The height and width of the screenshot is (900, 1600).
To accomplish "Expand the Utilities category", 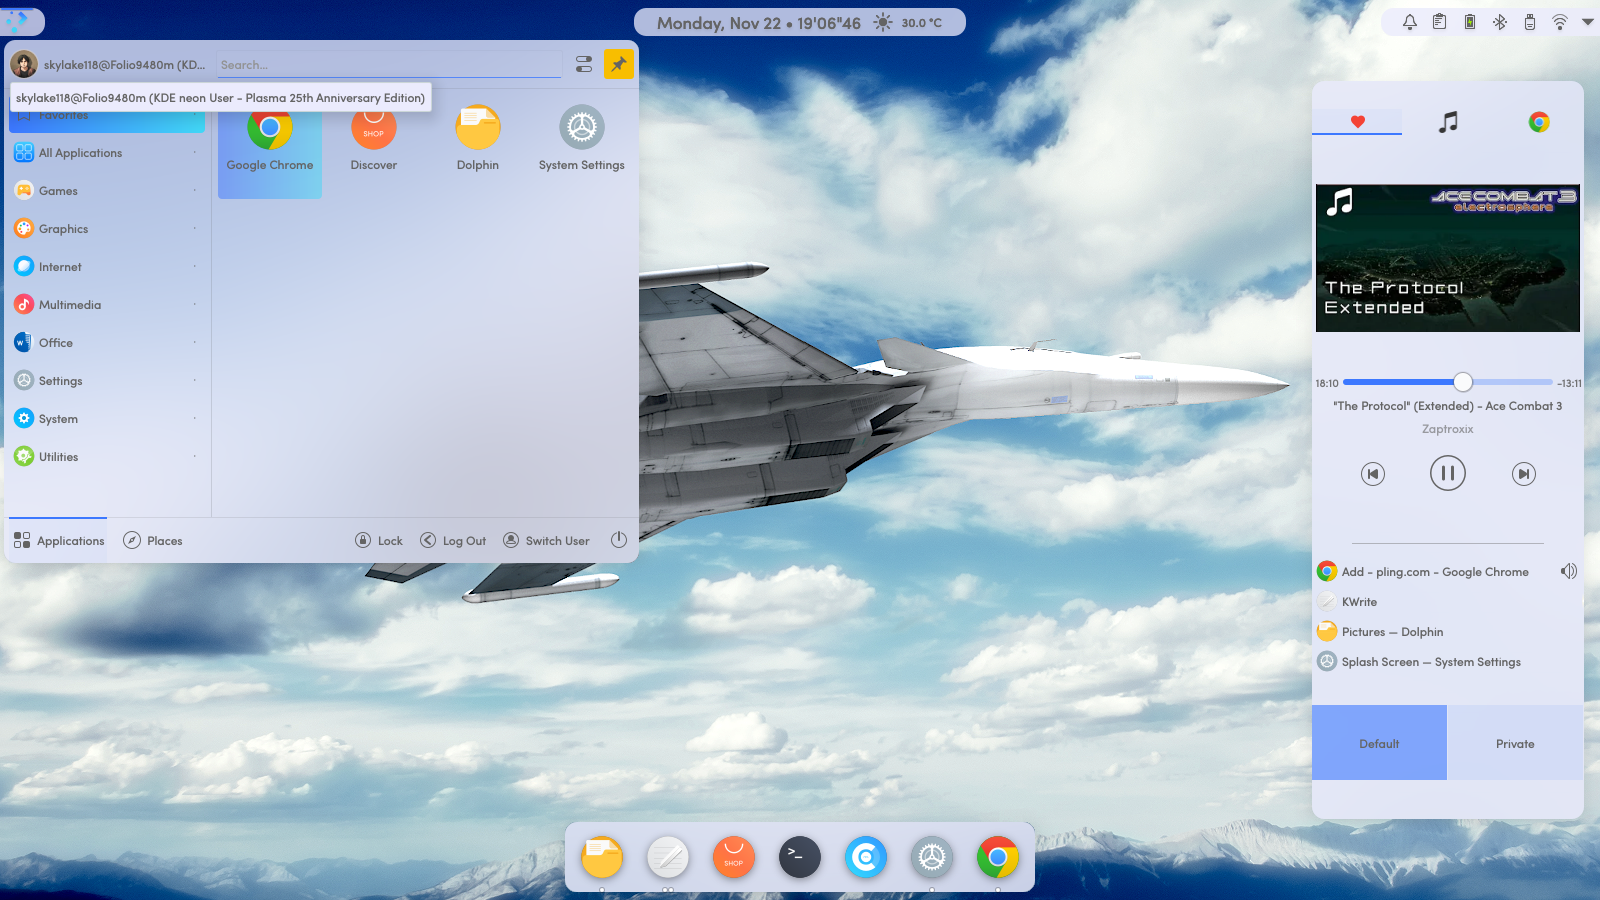I will [107, 457].
